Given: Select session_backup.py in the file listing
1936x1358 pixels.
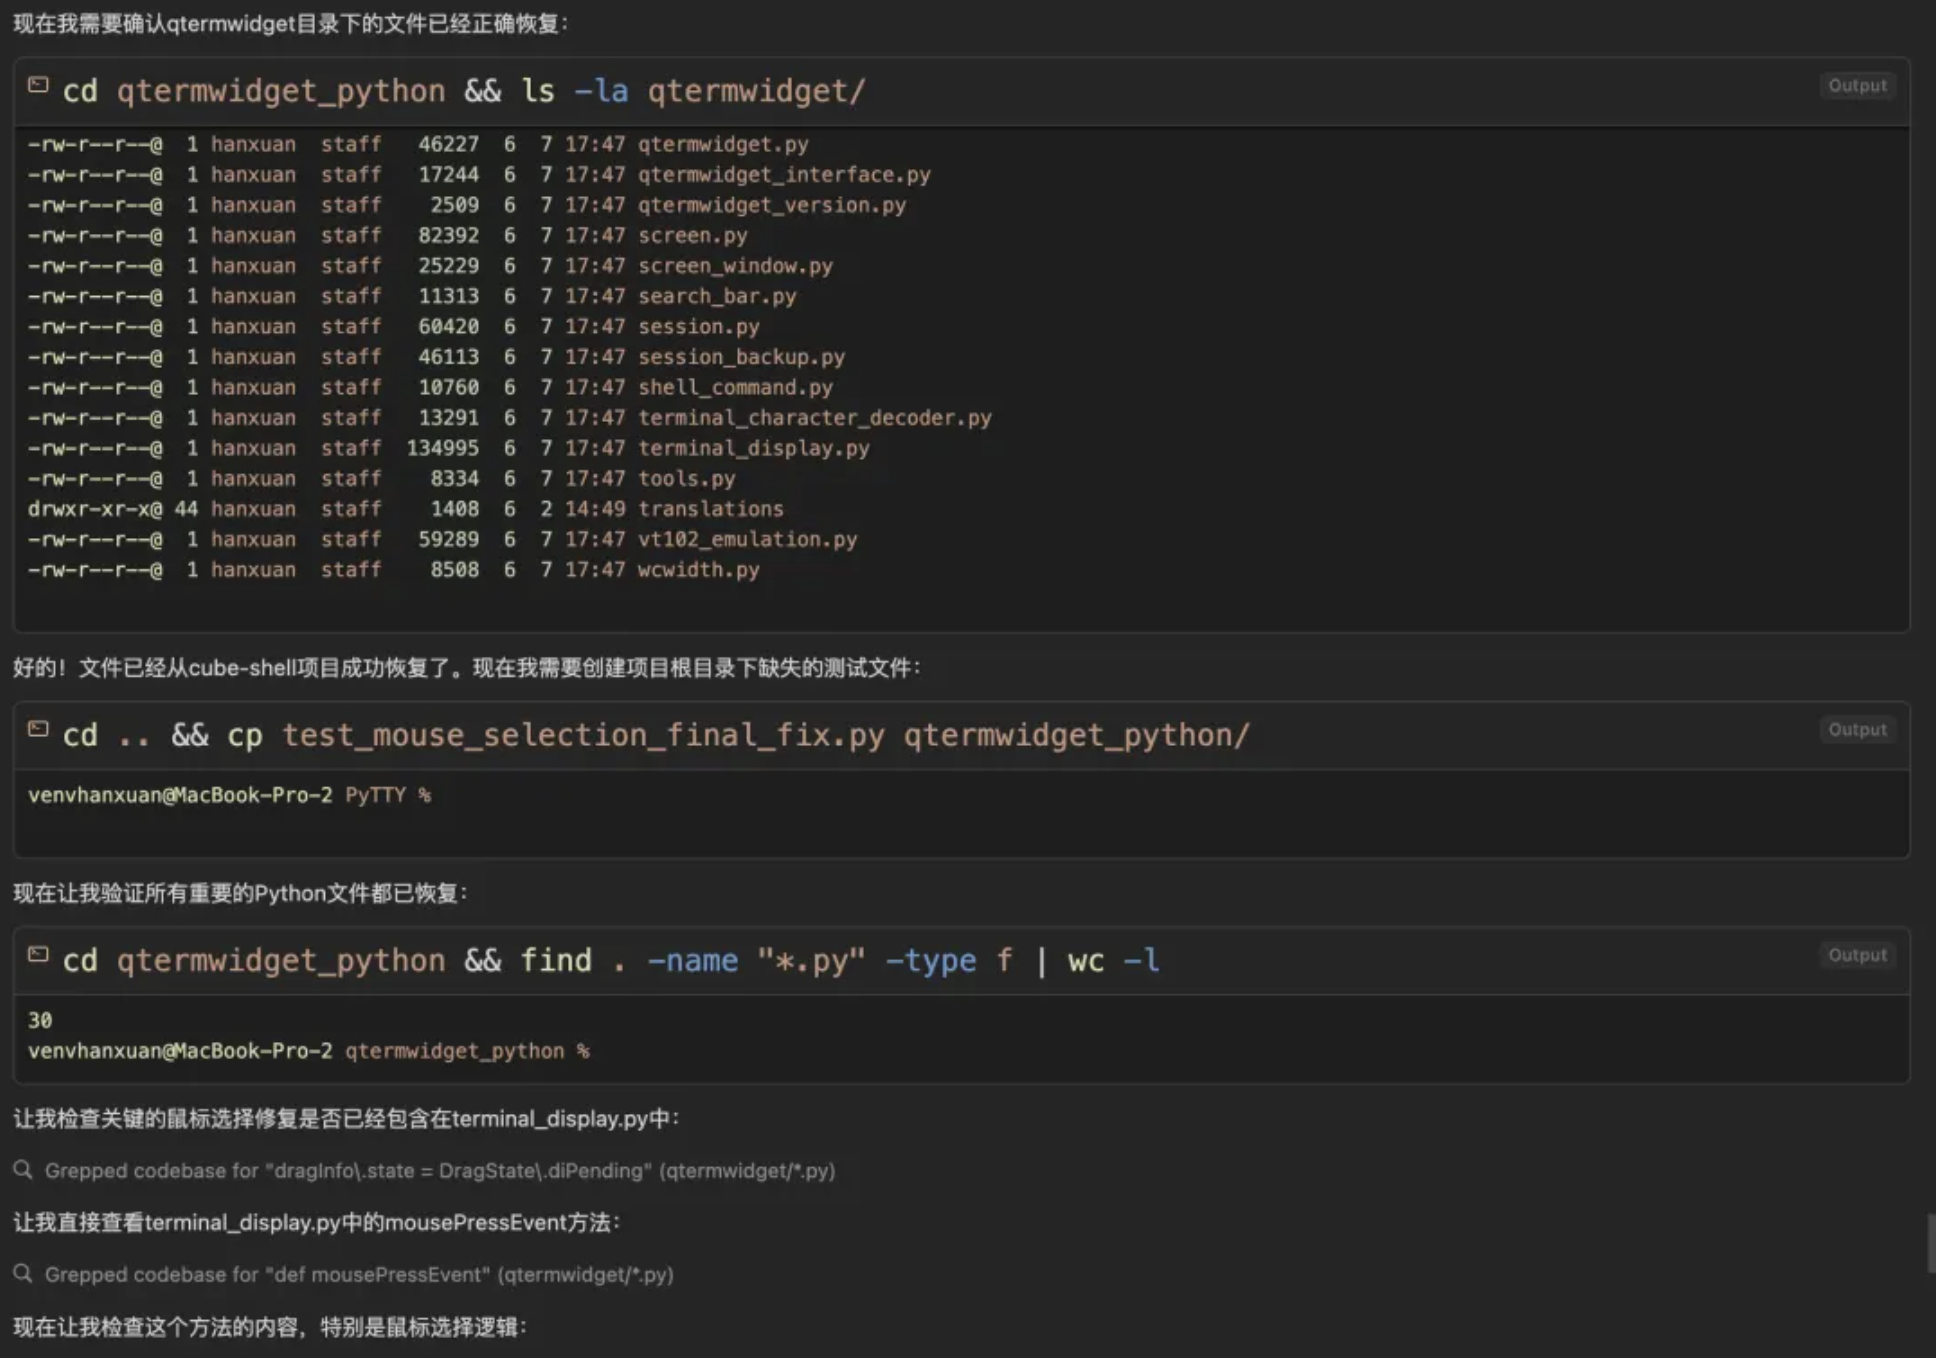Looking at the screenshot, I should click(741, 357).
